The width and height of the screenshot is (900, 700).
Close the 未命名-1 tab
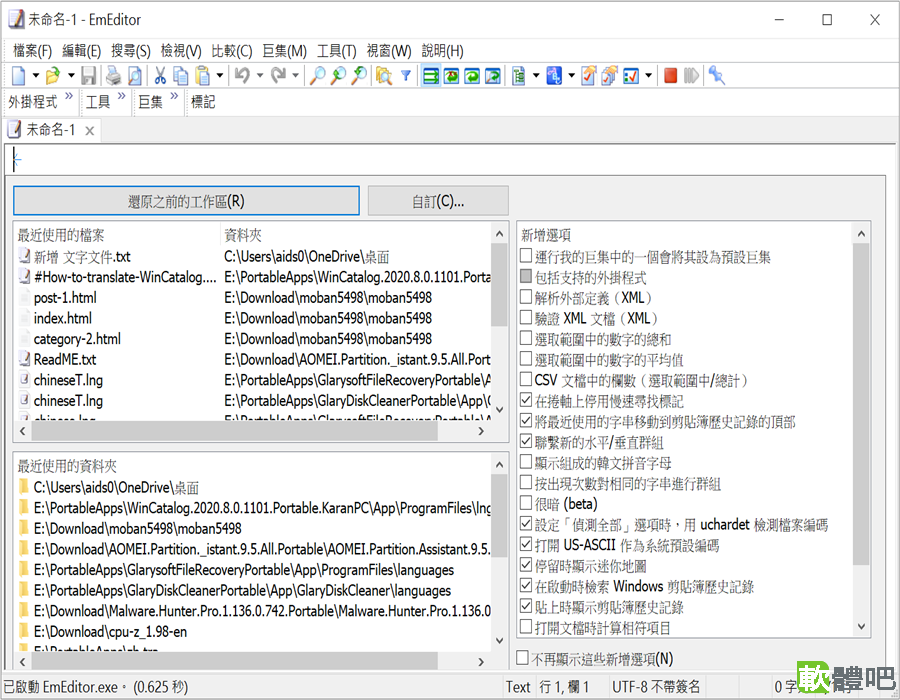90,131
